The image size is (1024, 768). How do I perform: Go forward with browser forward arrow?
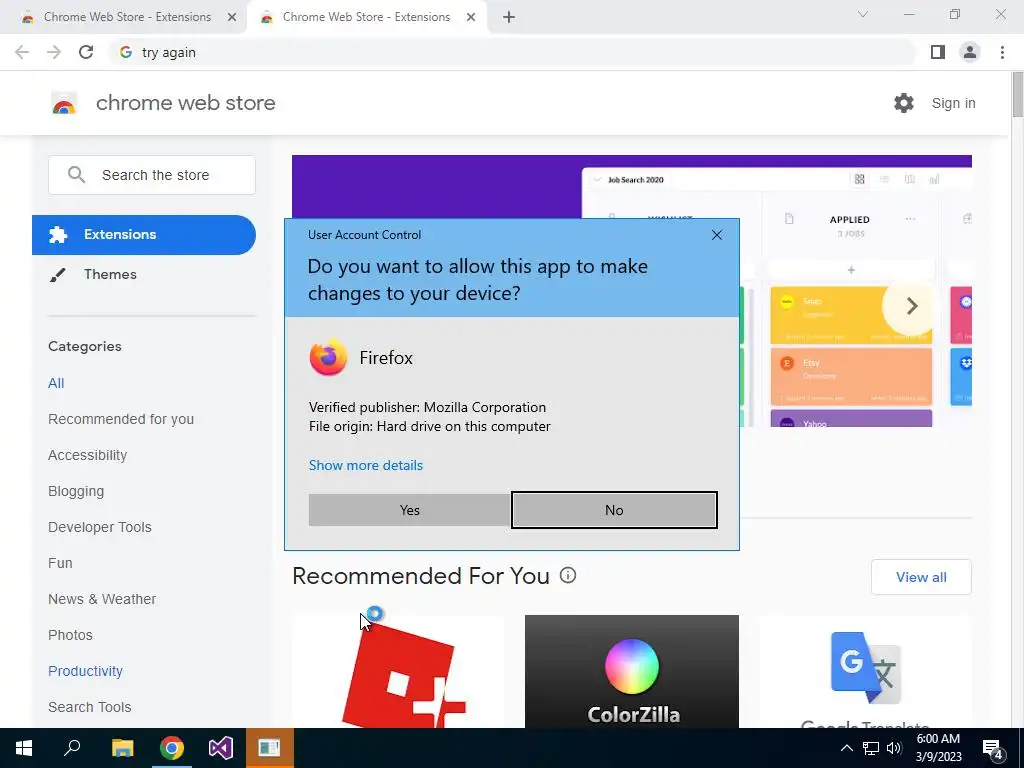pyautogui.click(x=54, y=52)
